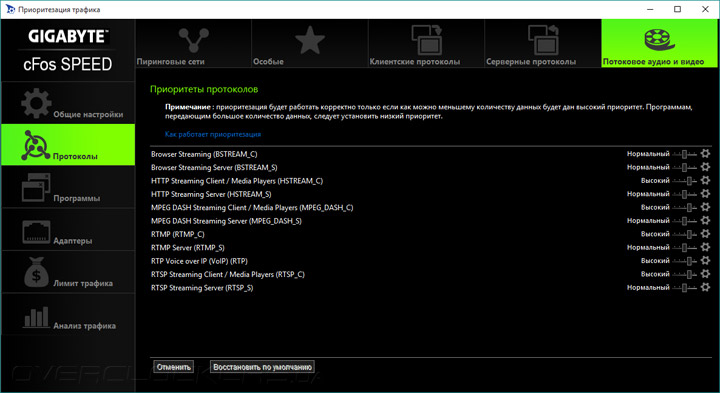Adjust priority slider for Browser Streaming (BSTREAM_C)
The width and height of the screenshot is (720, 393).
click(x=685, y=154)
